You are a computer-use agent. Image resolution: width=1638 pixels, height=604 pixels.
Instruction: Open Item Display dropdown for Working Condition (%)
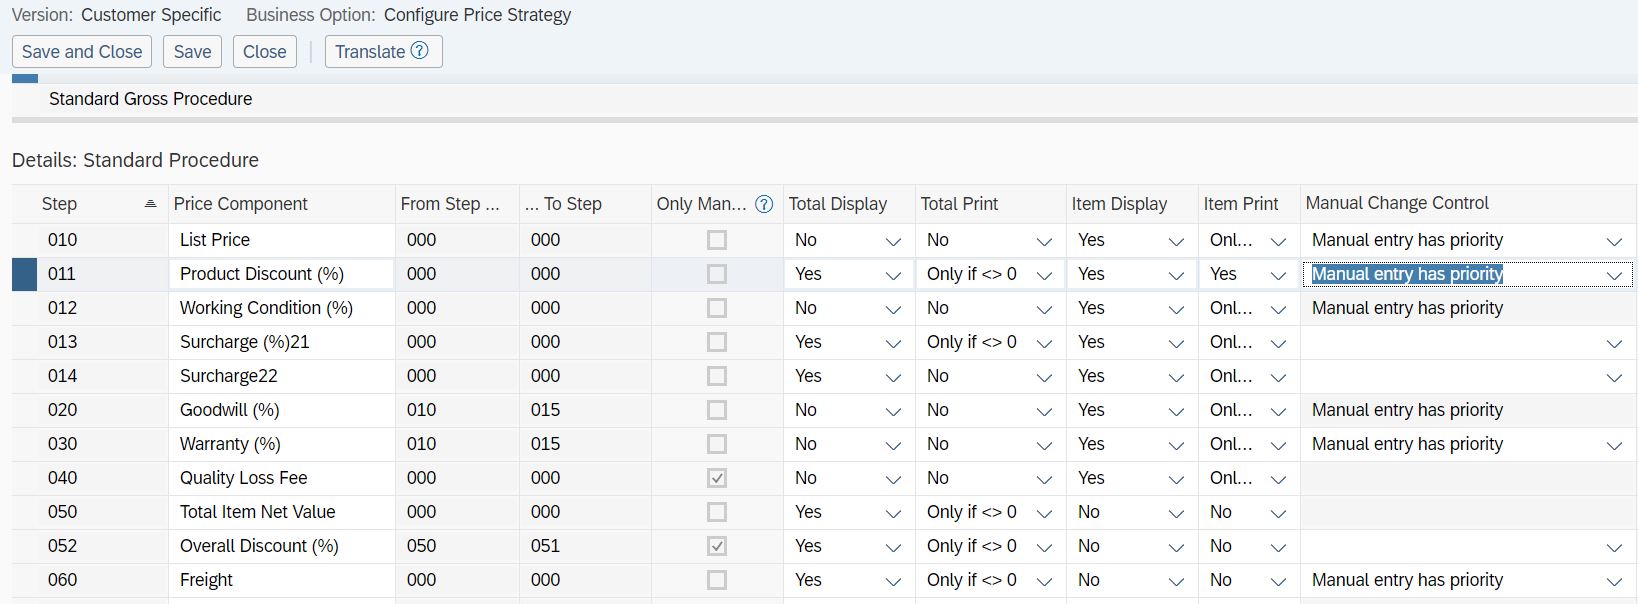1176,309
